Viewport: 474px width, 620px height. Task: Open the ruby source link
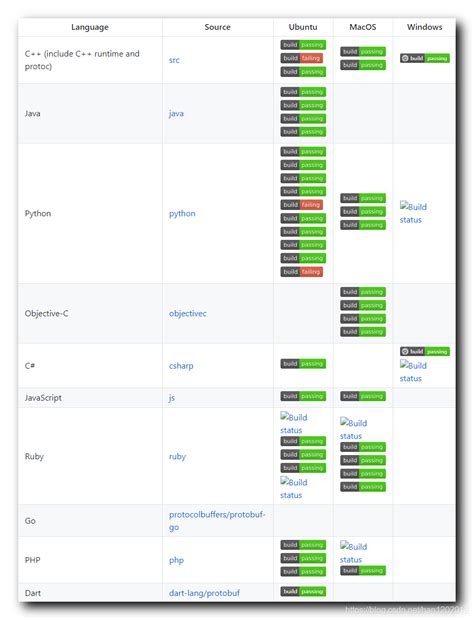click(177, 456)
